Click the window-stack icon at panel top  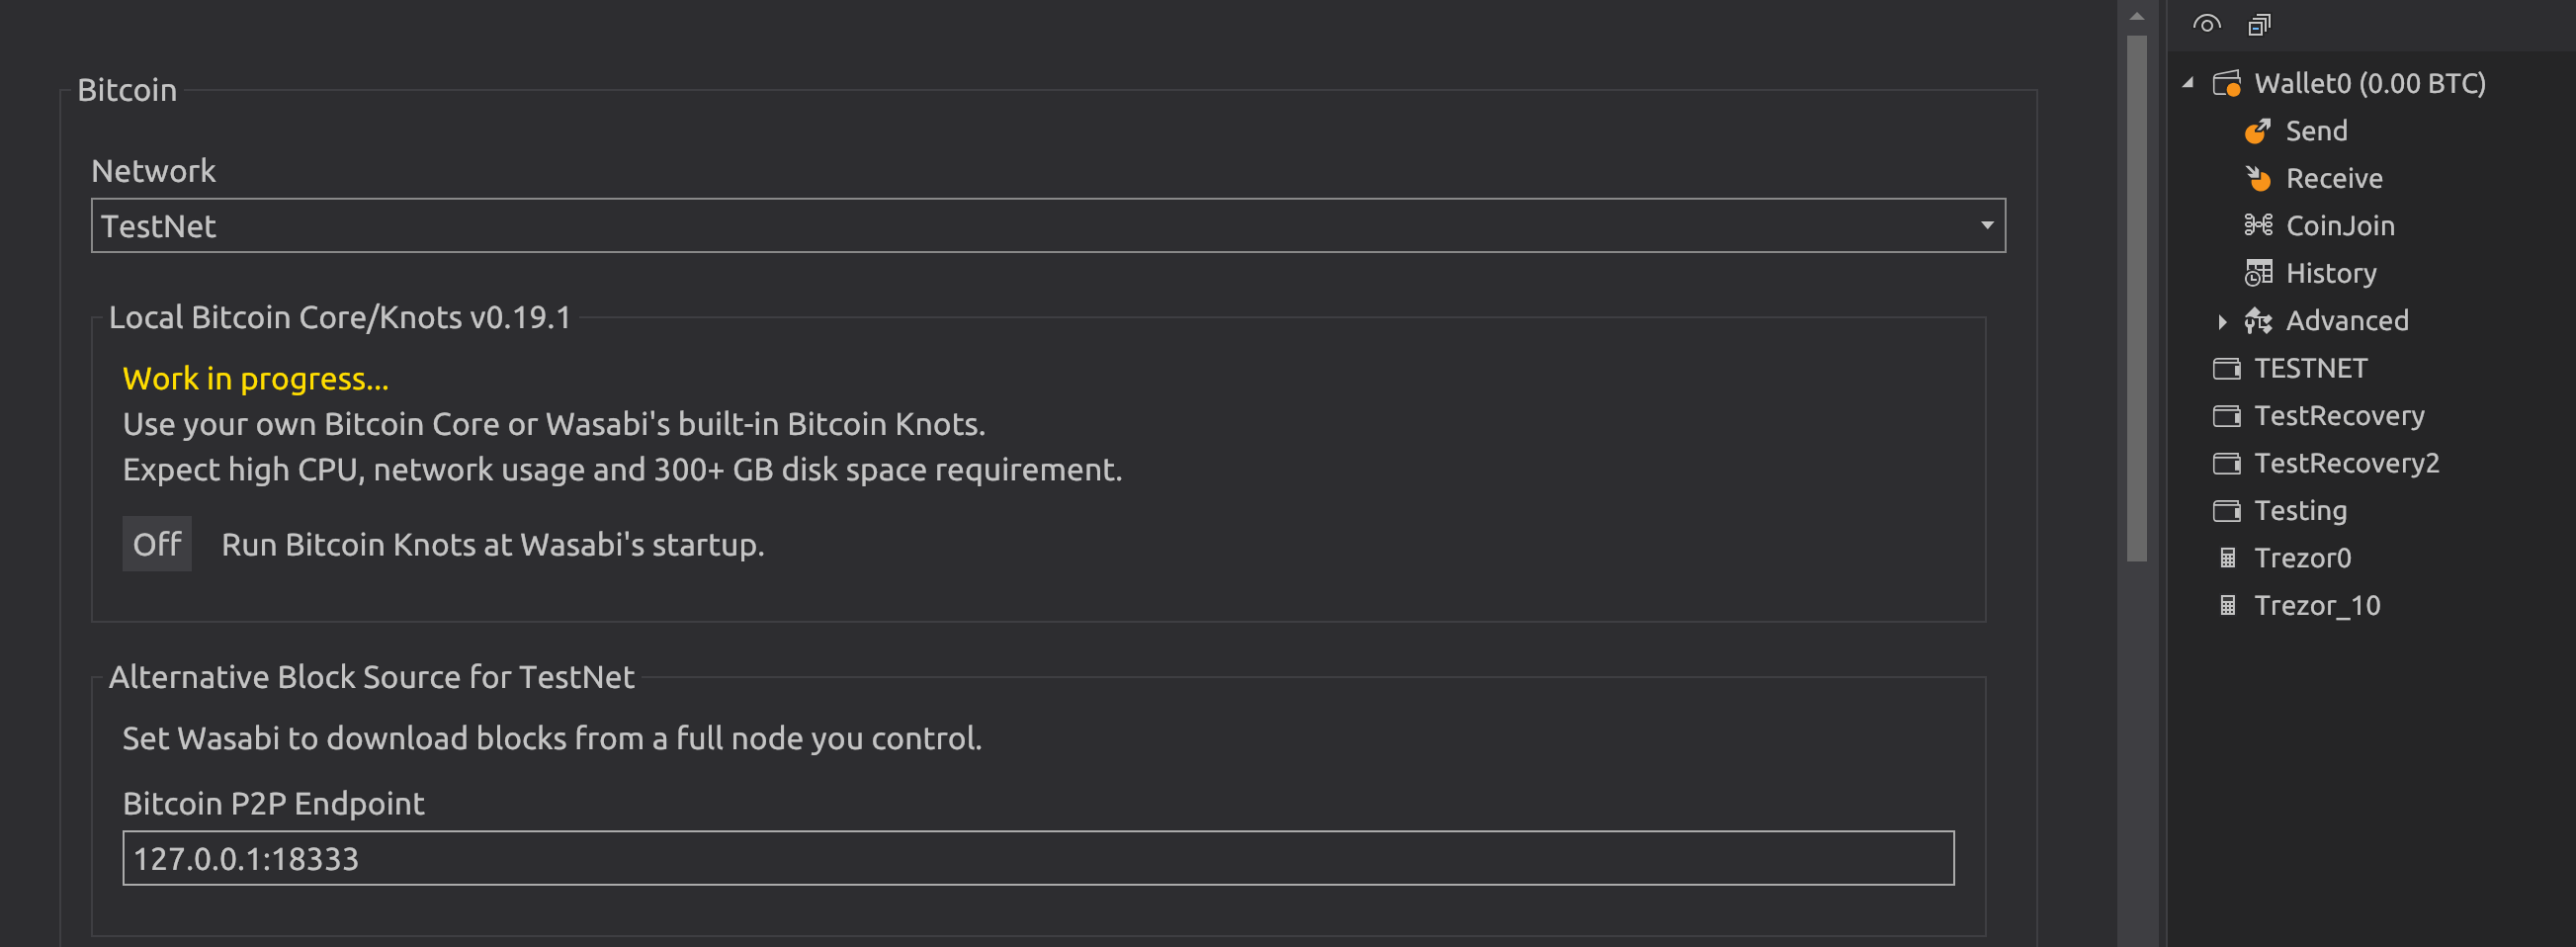click(2259, 24)
